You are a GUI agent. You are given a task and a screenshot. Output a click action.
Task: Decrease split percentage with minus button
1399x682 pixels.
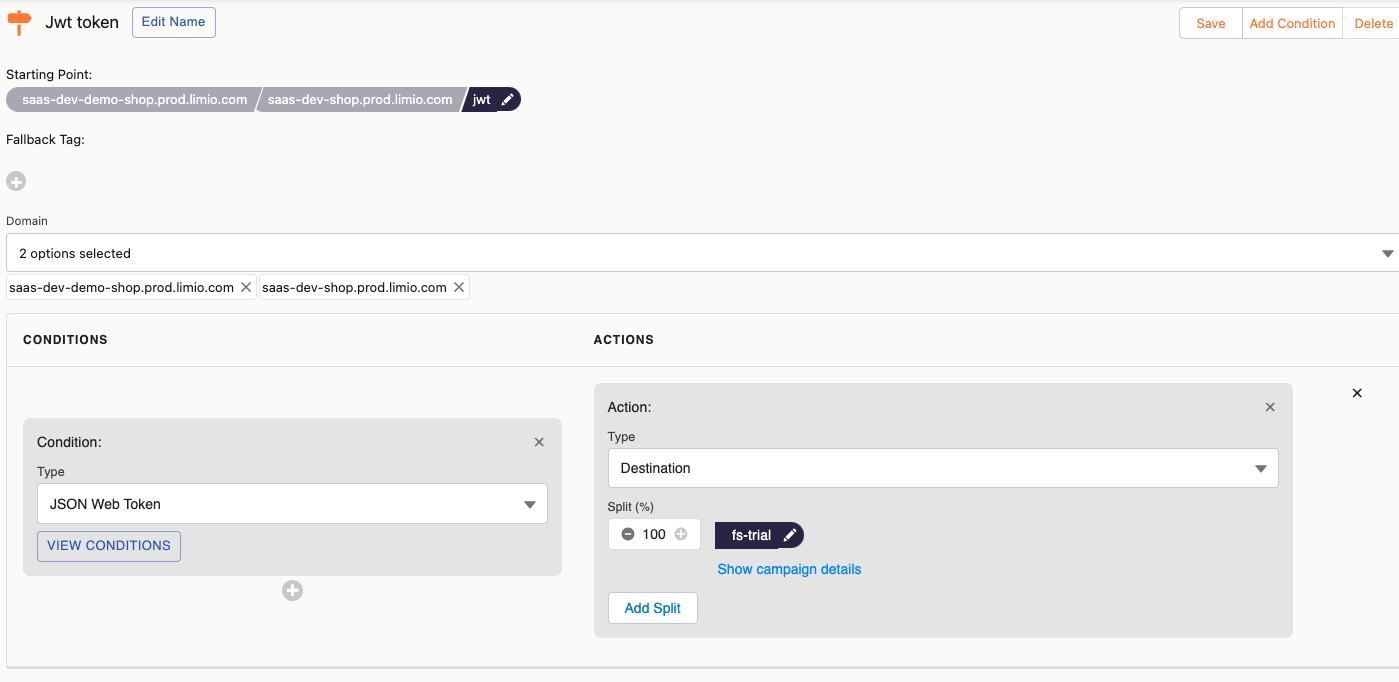[628, 534]
